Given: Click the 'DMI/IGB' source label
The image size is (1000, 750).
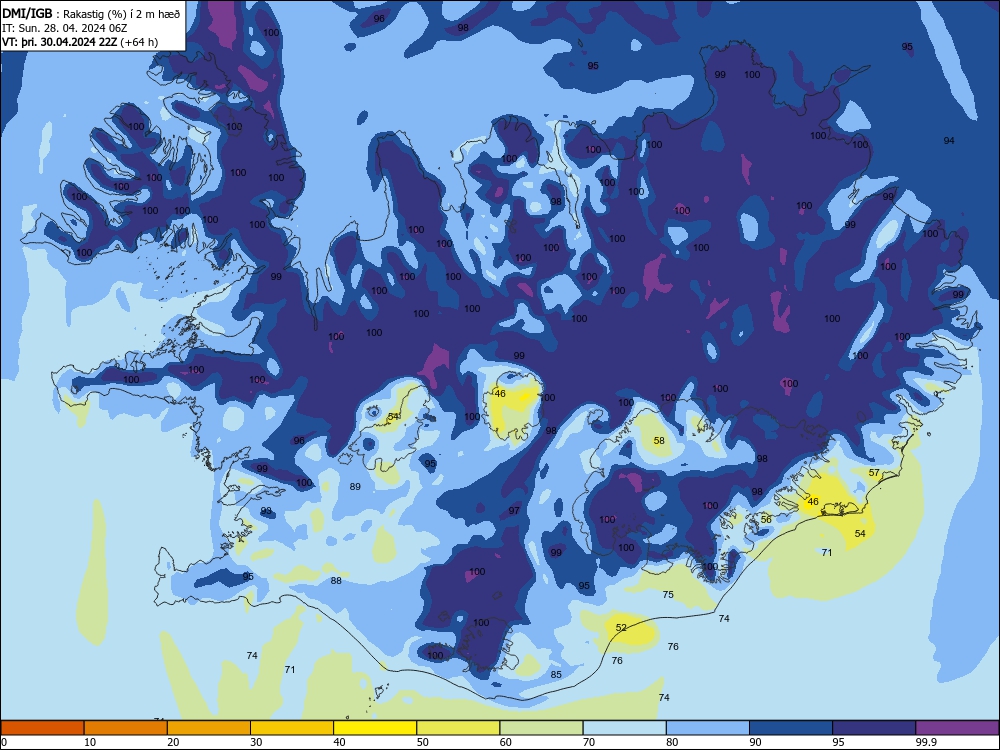Looking at the screenshot, I should point(27,13).
